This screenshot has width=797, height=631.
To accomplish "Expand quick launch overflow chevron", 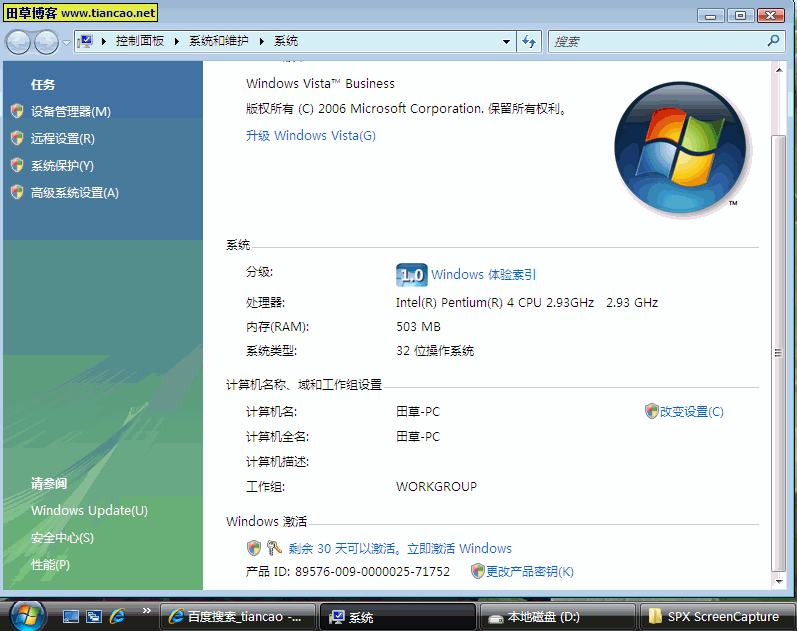I will [x=146, y=611].
